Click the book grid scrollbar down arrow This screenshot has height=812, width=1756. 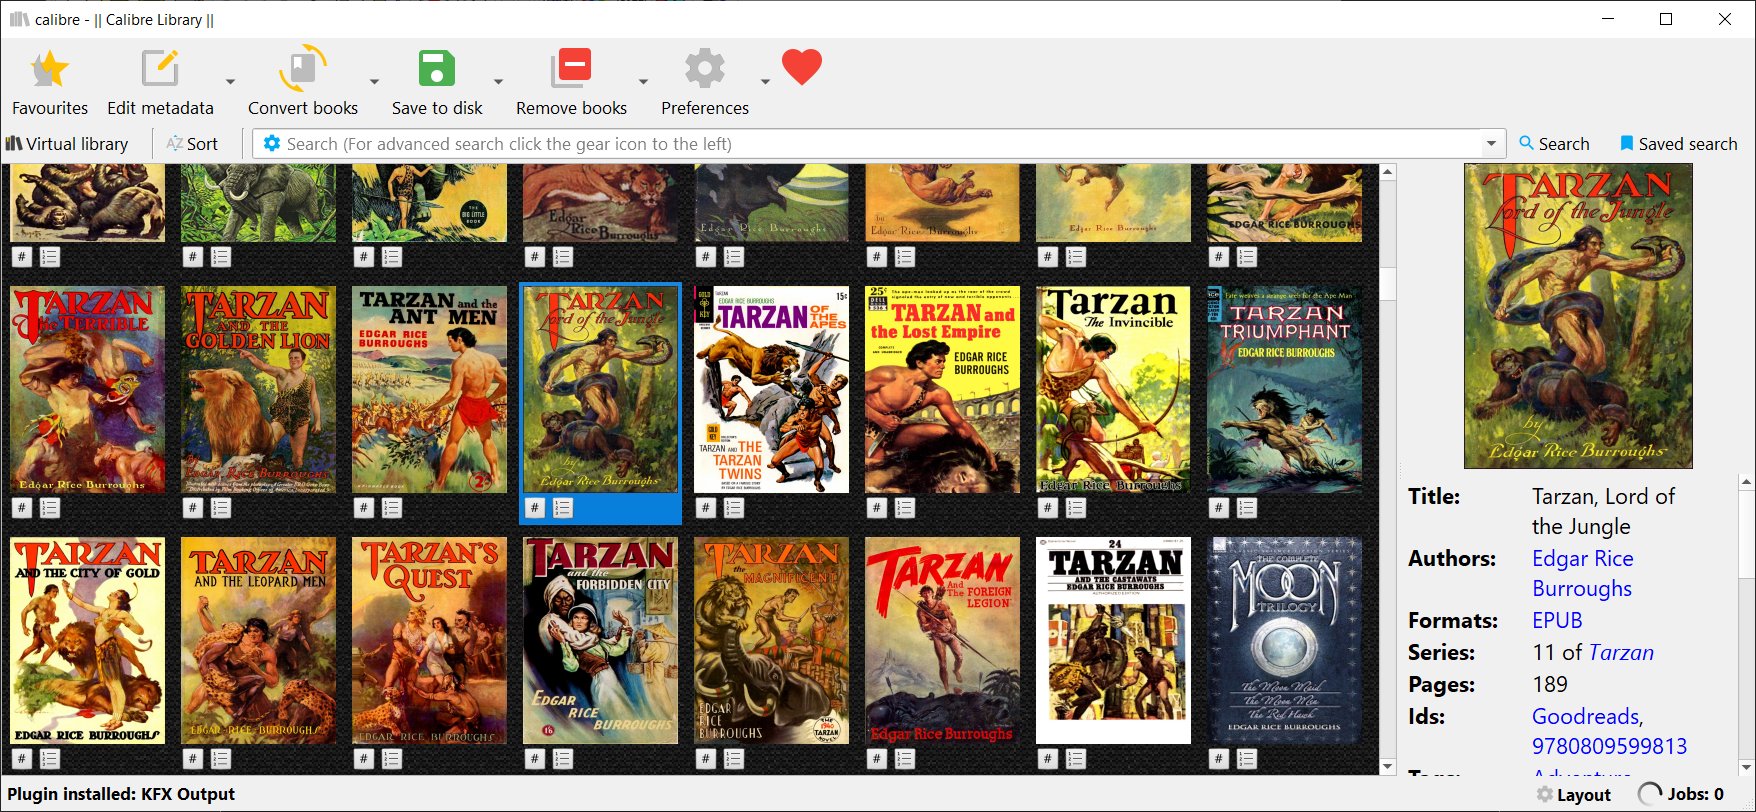(1387, 767)
